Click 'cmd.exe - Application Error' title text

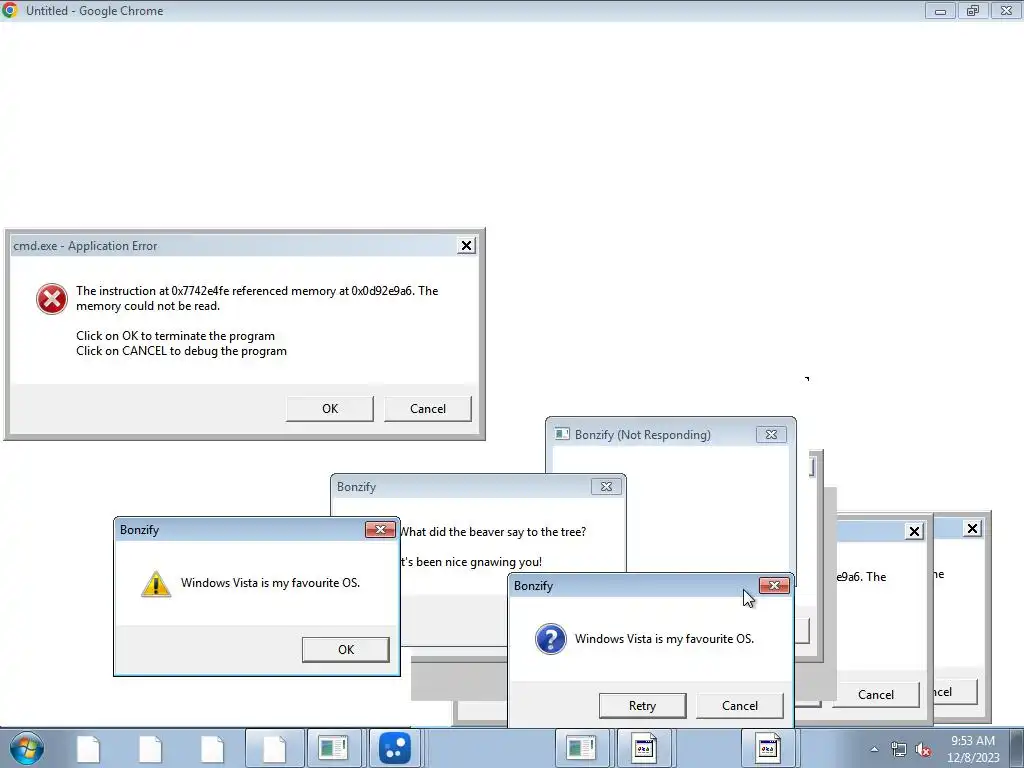point(85,246)
